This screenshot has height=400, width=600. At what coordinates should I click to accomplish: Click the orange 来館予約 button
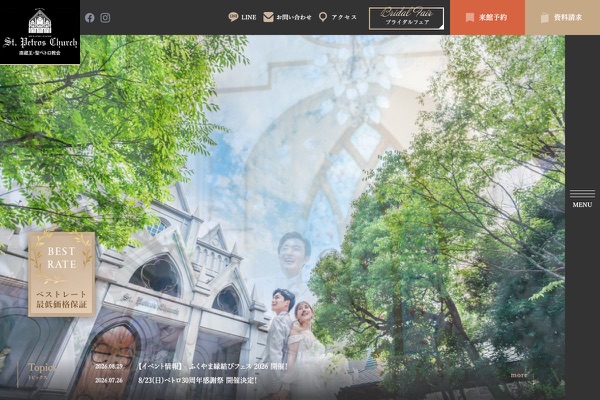coord(488,17)
